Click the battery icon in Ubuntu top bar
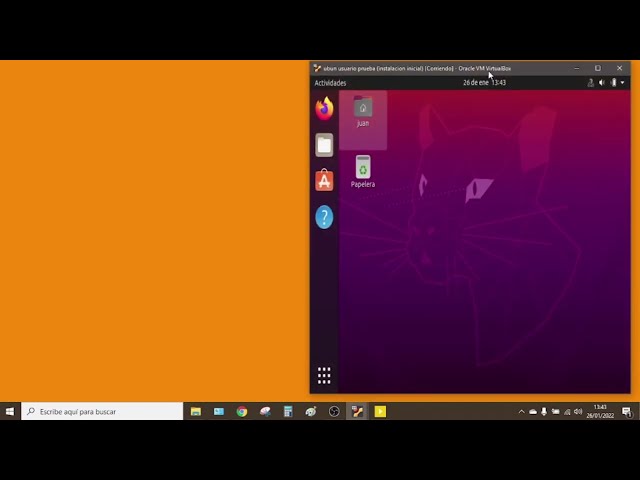640x480 pixels. click(613, 83)
